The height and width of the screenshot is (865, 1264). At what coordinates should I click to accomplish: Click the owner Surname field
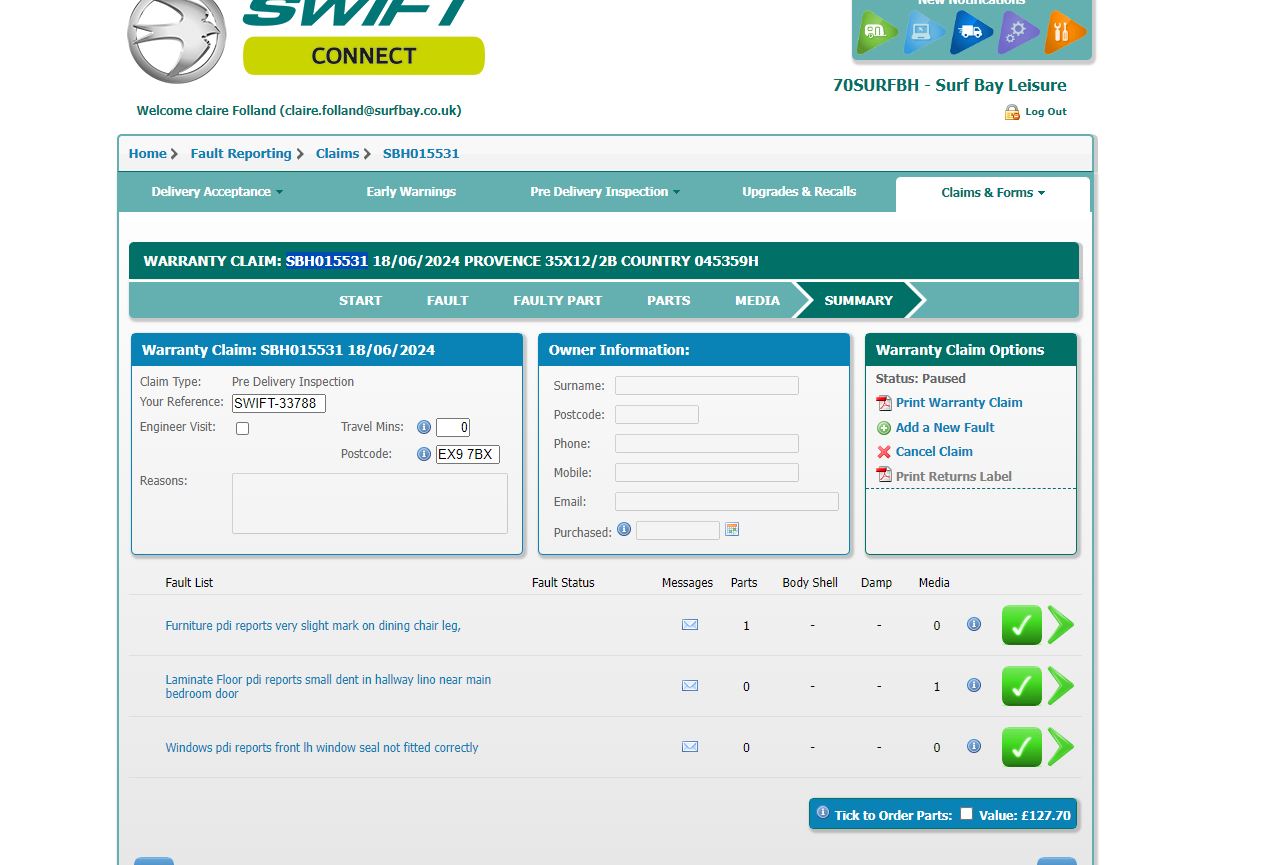707,386
